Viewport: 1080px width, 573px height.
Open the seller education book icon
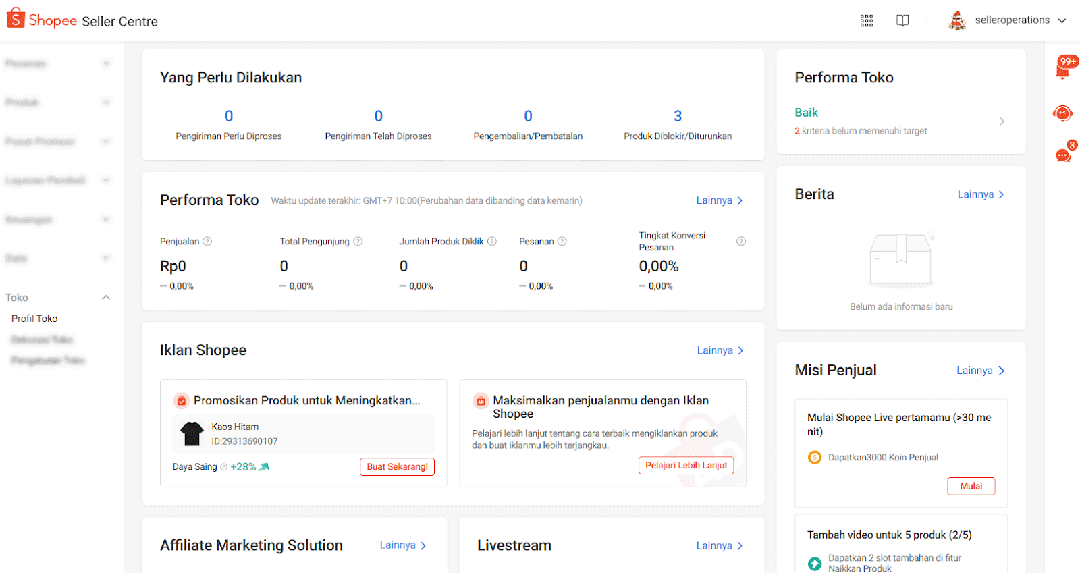[x=903, y=20]
